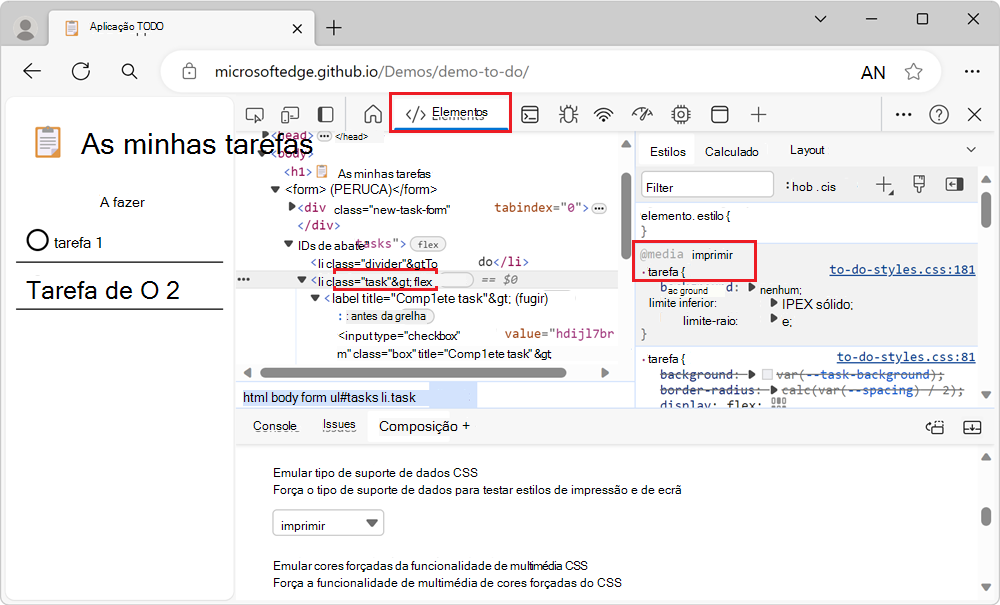The image size is (1000, 605).
Task: Click the task-background color swatch
Action: 767,375
